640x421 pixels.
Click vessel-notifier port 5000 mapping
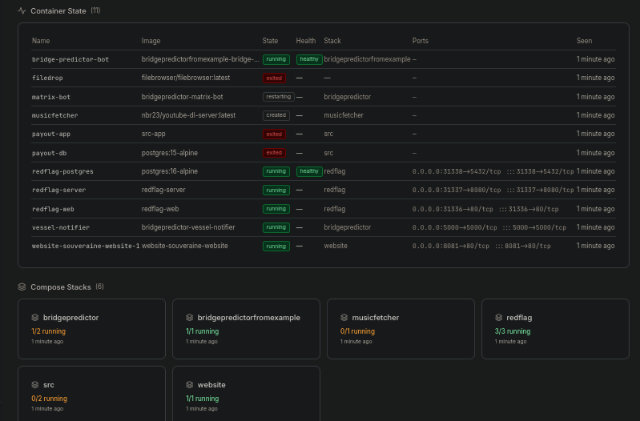(x=489, y=227)
